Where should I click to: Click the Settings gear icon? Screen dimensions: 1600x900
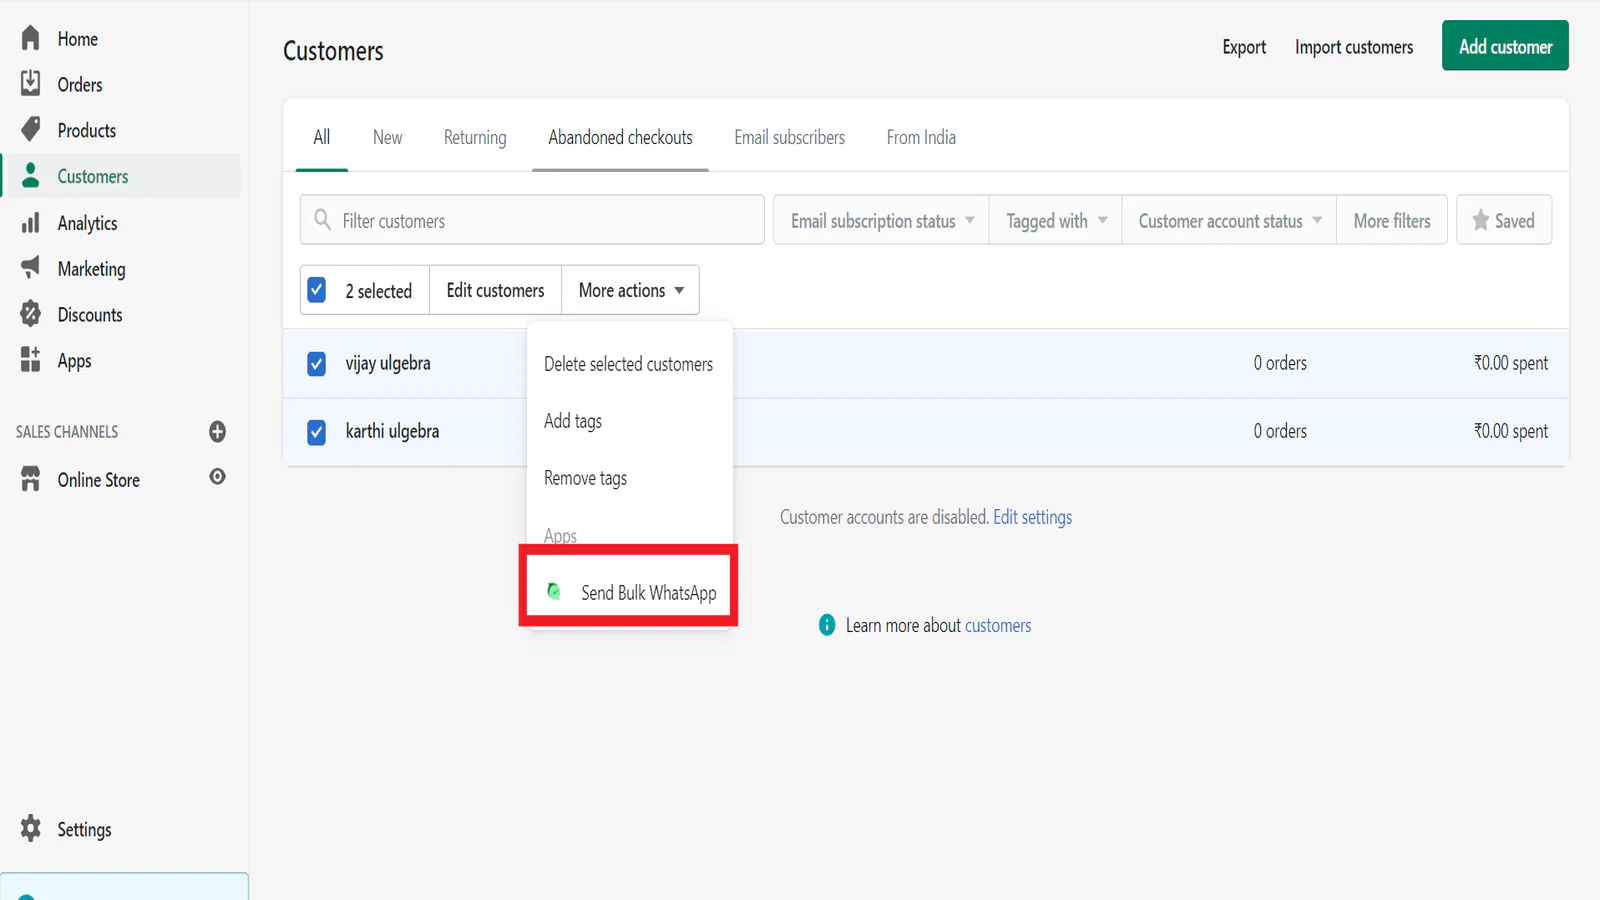coord(31,829)
